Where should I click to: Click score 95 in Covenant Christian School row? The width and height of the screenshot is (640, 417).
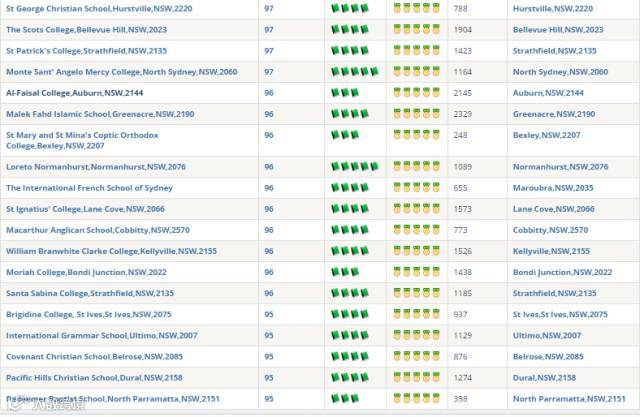pyautogui.click(x=269, y=356)
